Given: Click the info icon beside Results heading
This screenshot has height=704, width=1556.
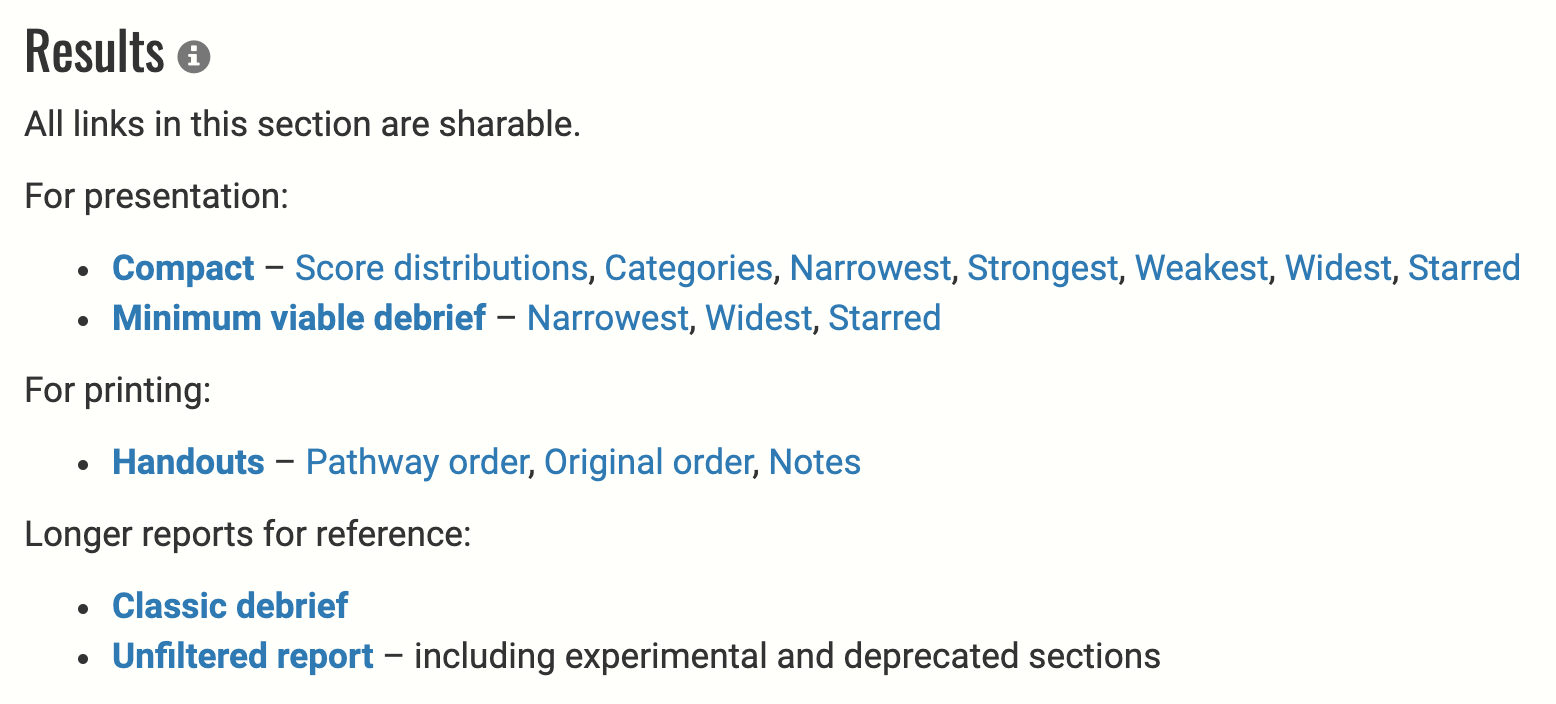Looking at the screenshot, I should click(194, 56).
